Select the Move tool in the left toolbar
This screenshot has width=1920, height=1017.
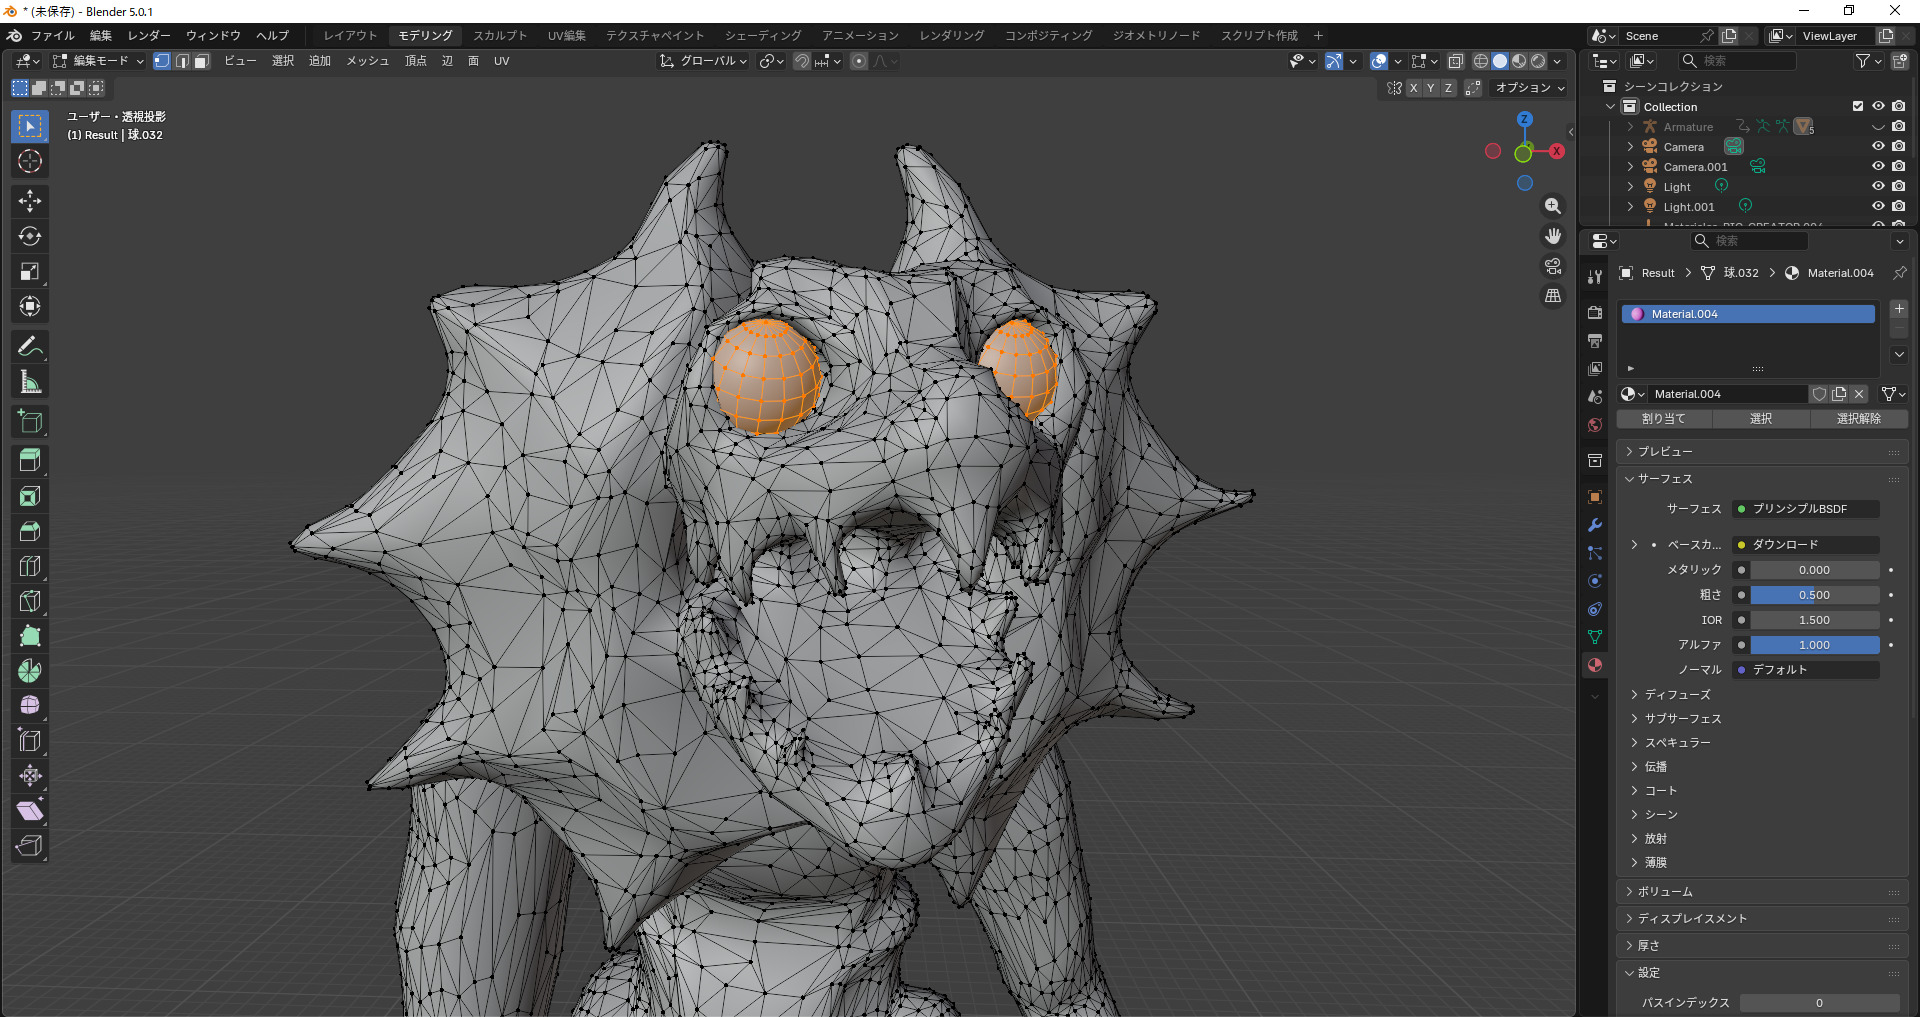(30, 201)
